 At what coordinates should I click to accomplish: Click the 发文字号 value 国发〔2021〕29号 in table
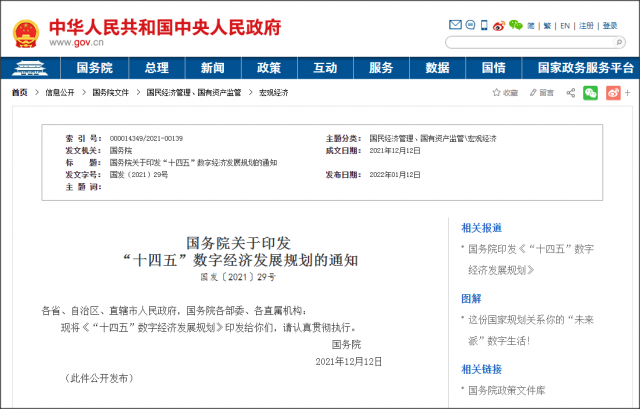coord(139,175)
